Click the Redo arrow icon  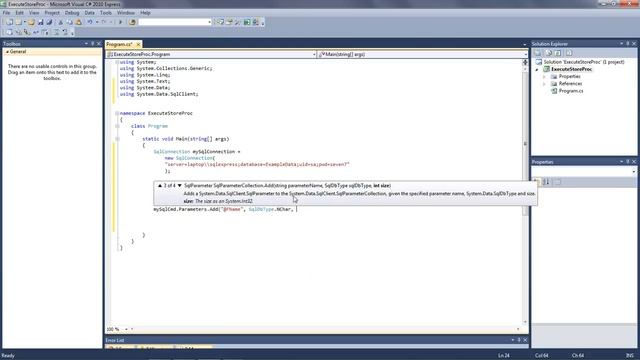pos(104,22)
